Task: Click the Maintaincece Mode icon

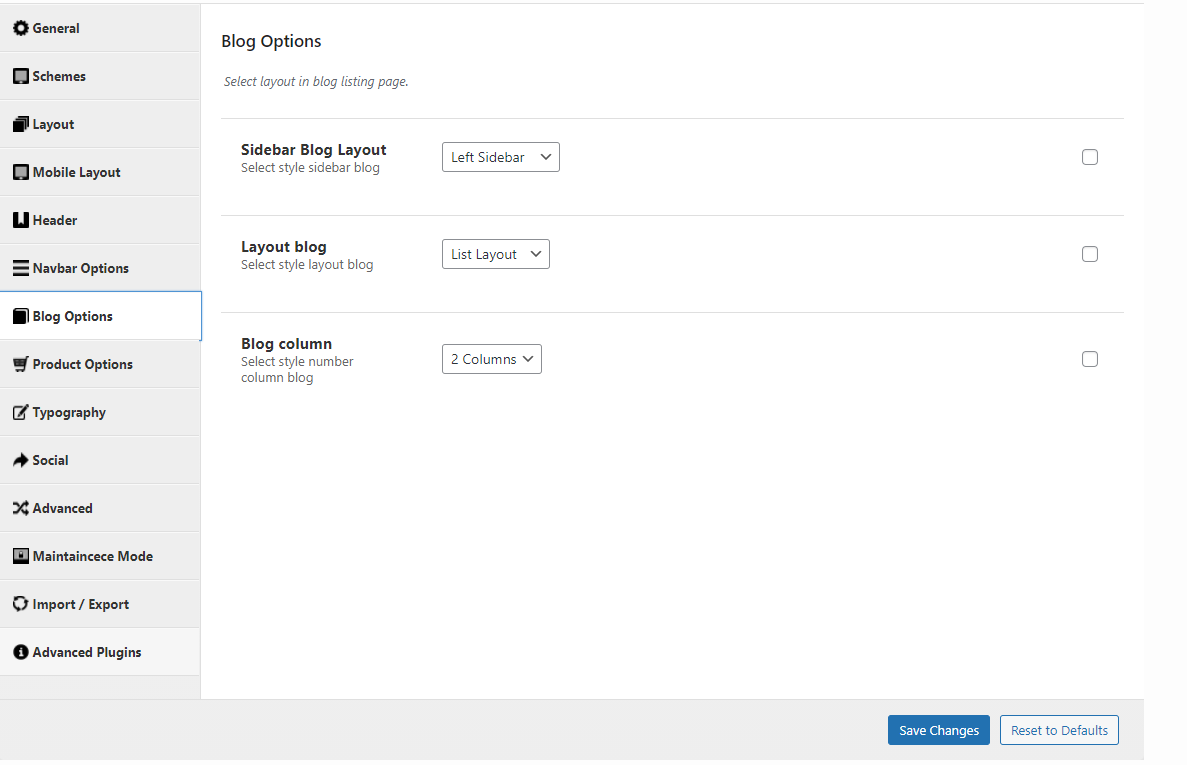Action: 20,556
